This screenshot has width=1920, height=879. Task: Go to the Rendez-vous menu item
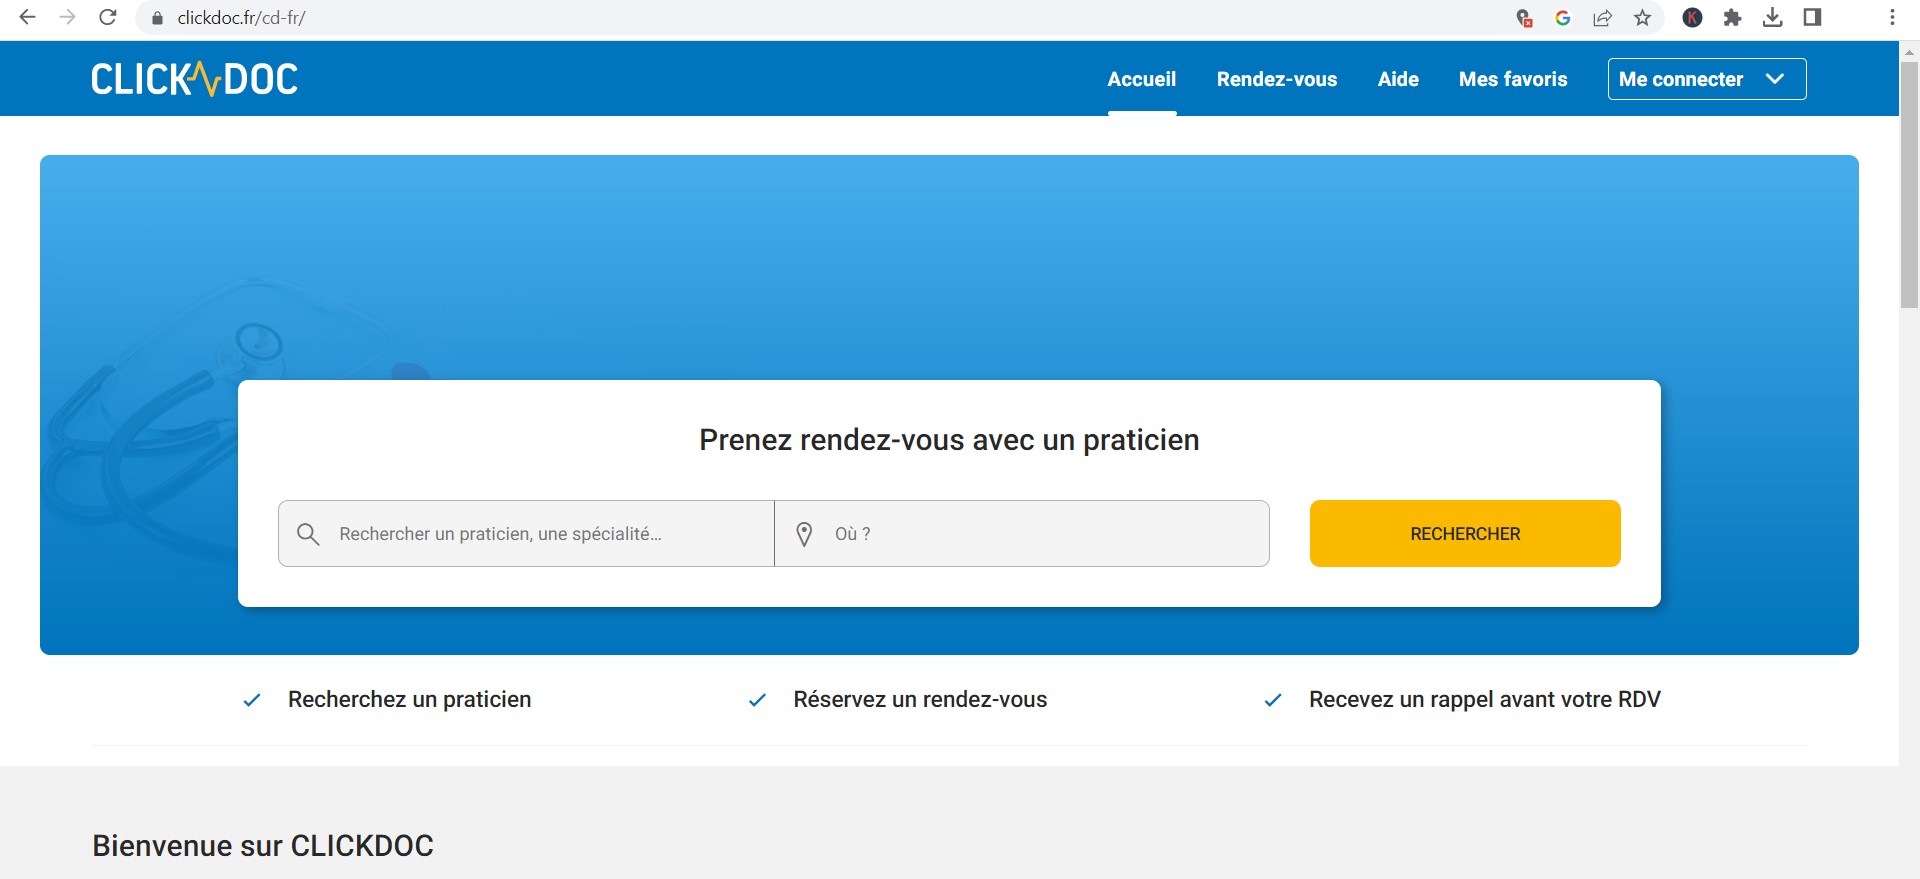[x=1276, y=79]
